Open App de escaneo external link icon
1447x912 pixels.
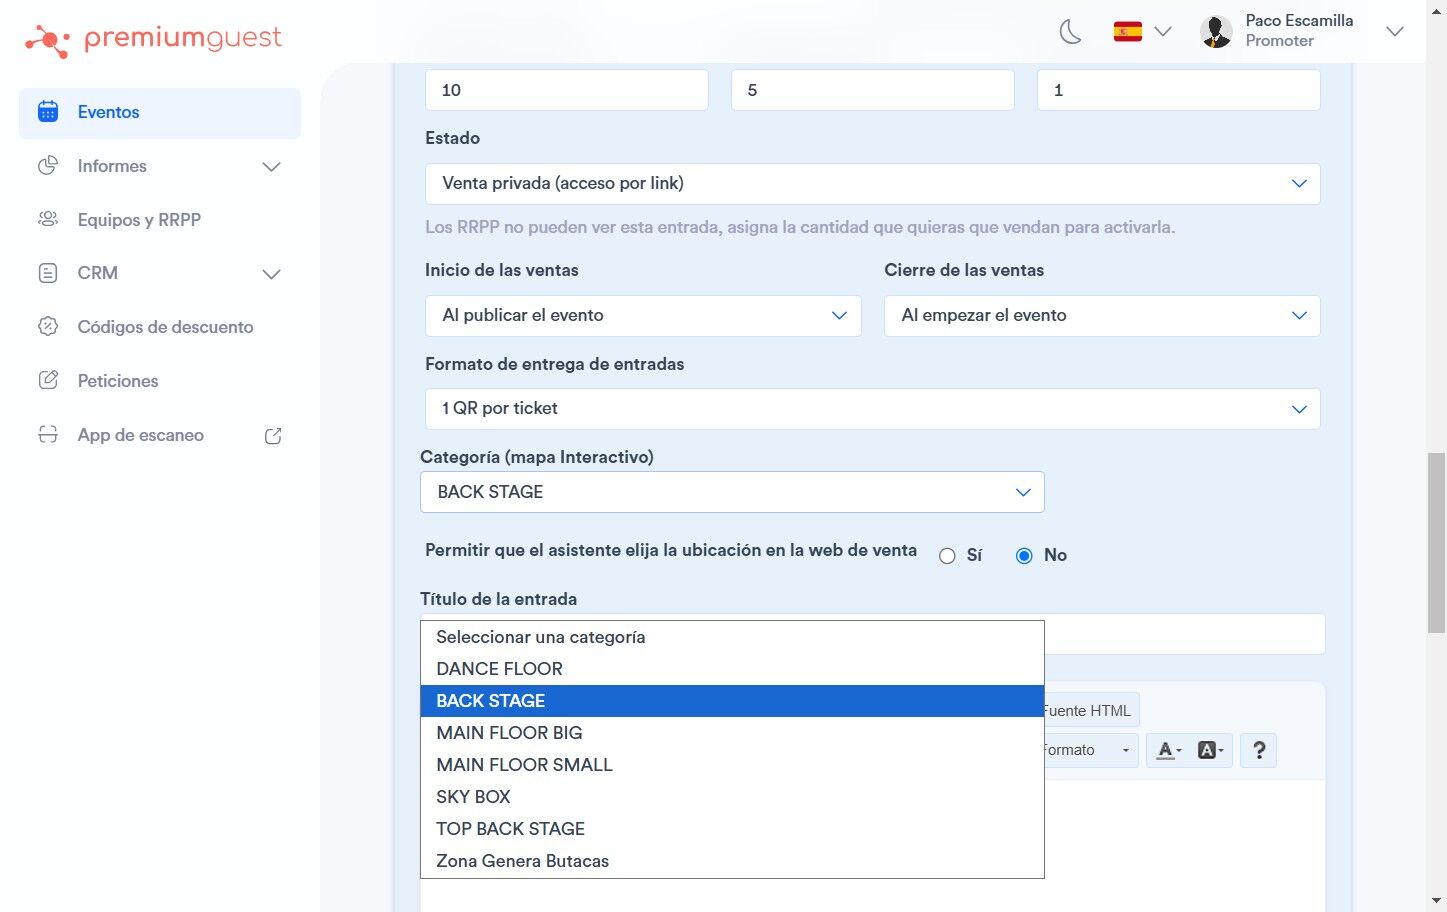coord(273,436)
